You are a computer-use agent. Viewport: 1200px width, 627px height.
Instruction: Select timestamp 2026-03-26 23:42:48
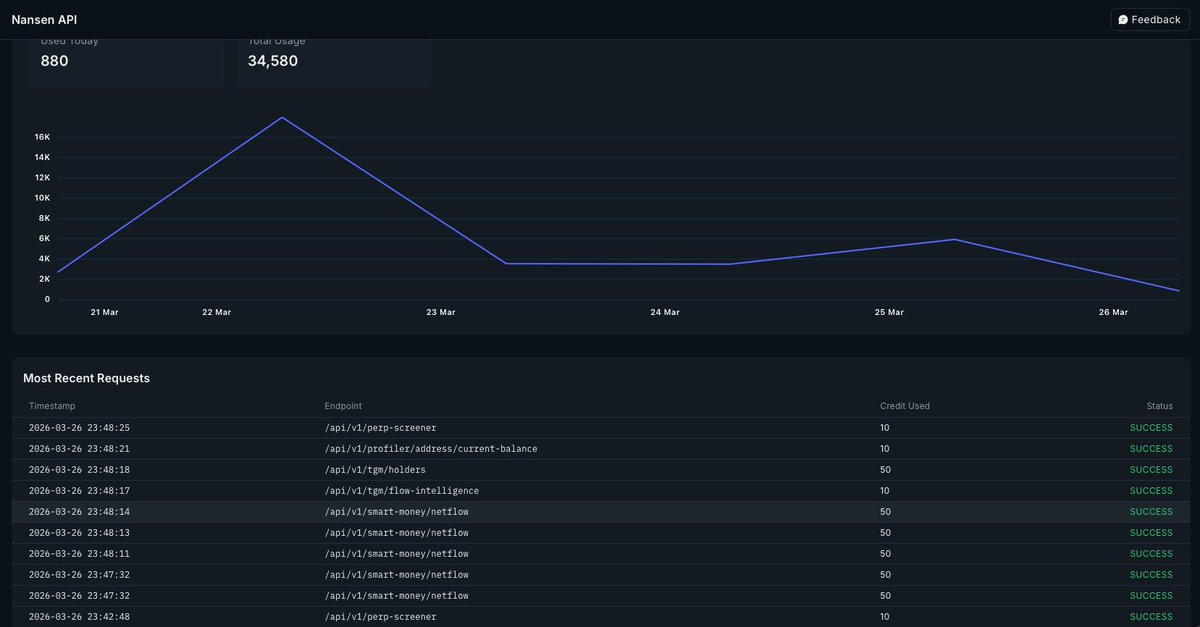80,617
